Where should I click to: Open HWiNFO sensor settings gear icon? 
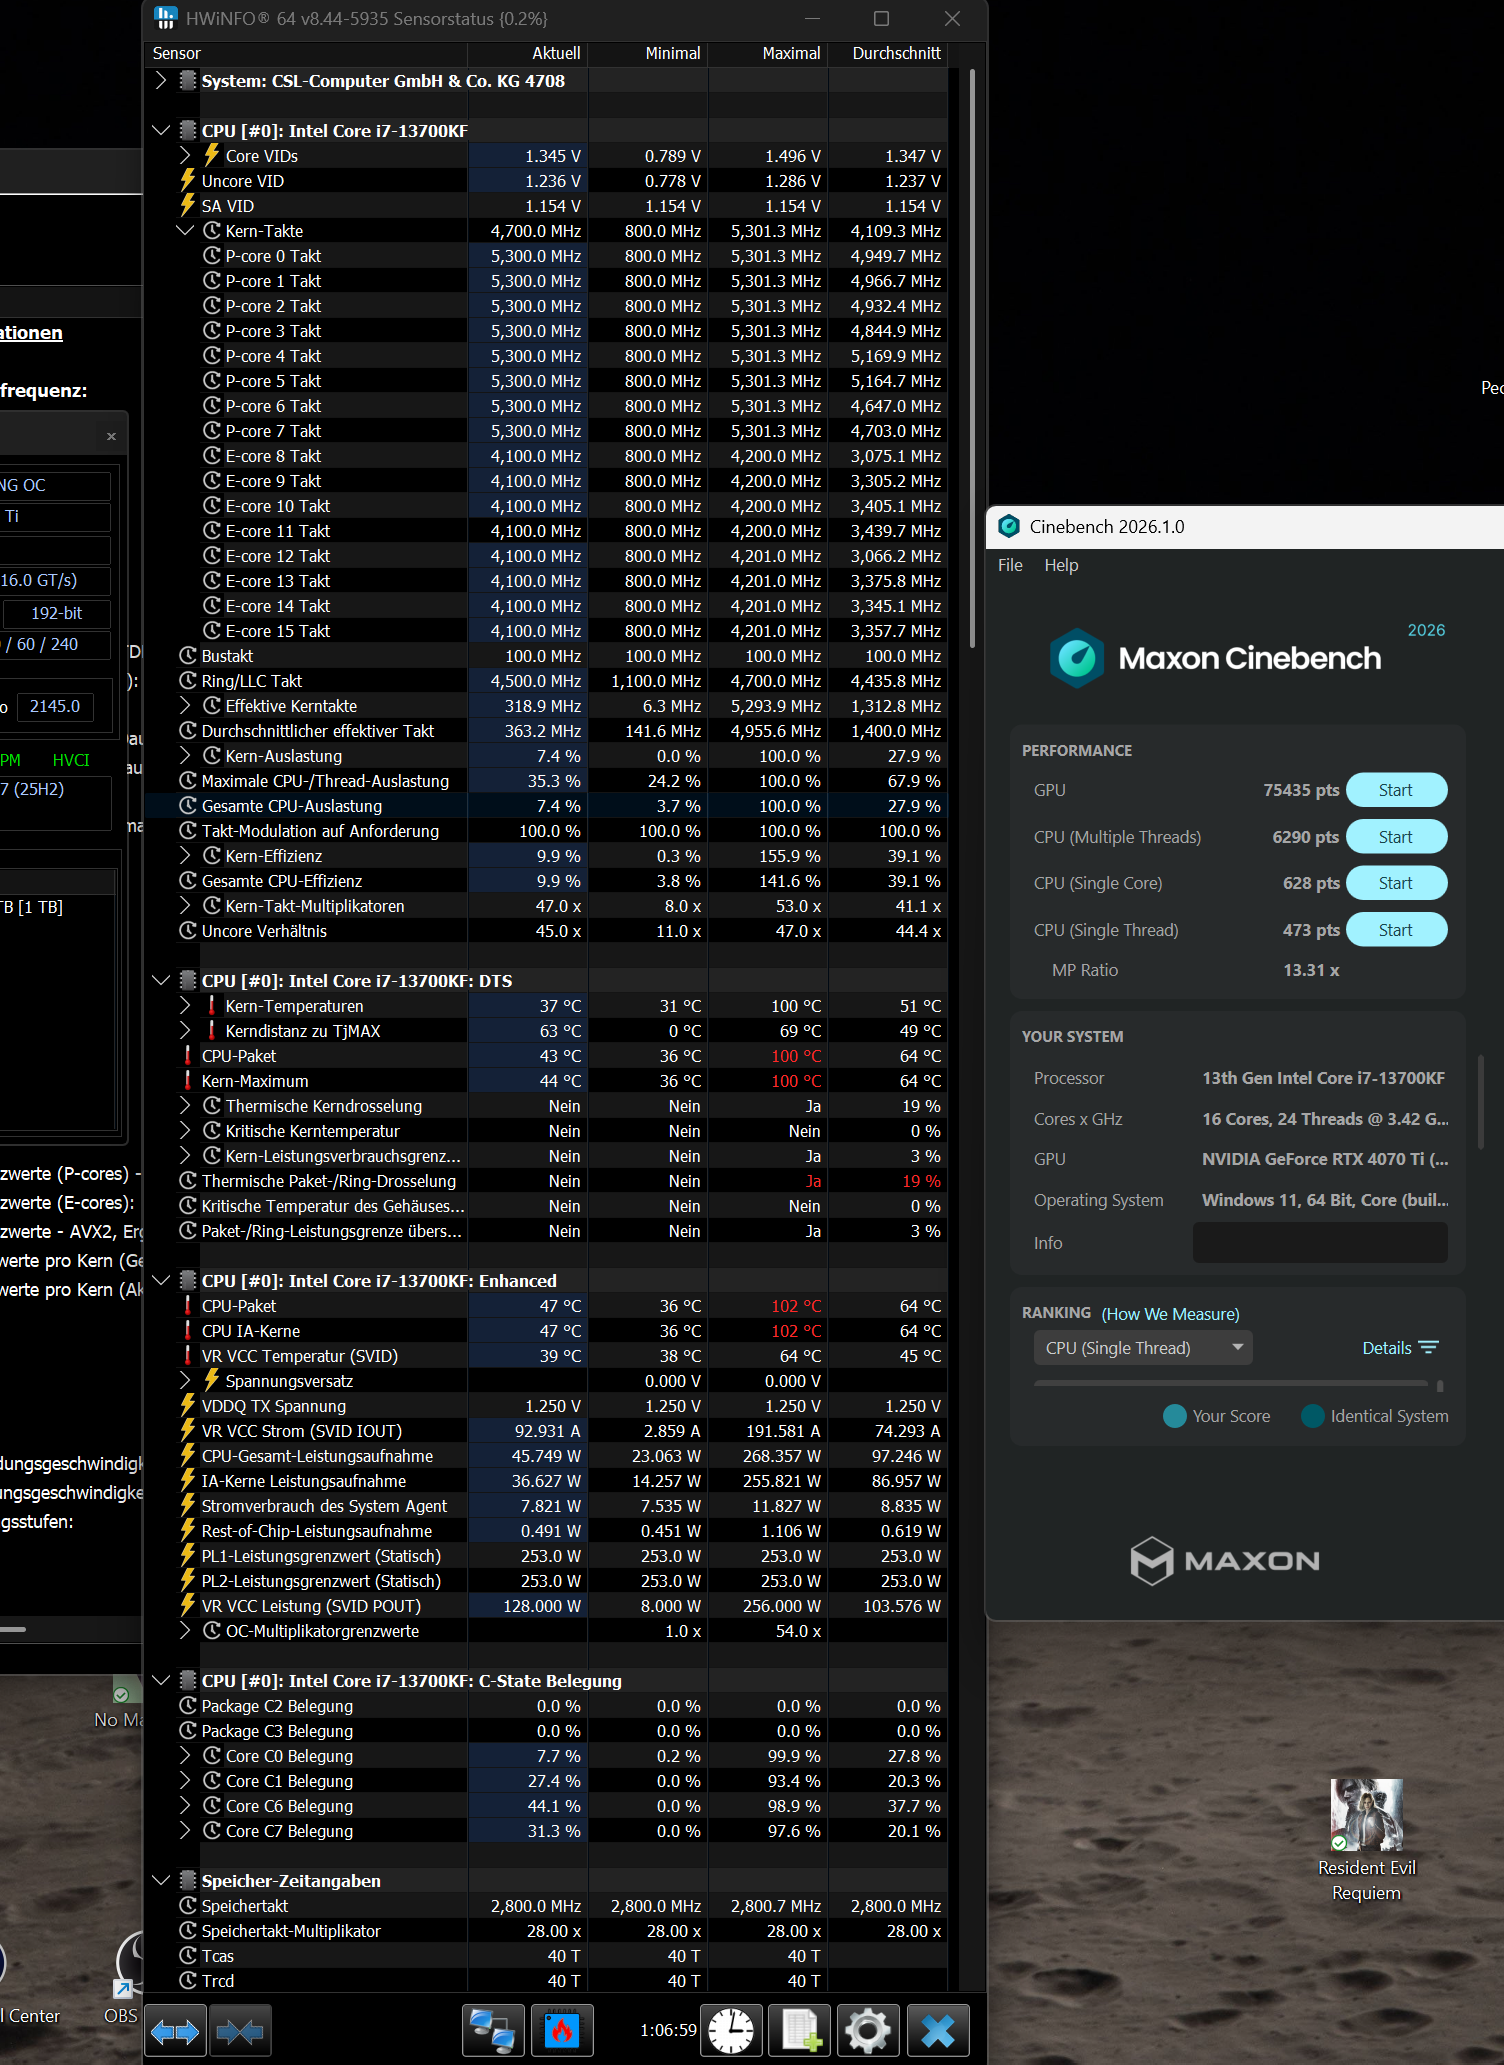(x=868, y=2031)
